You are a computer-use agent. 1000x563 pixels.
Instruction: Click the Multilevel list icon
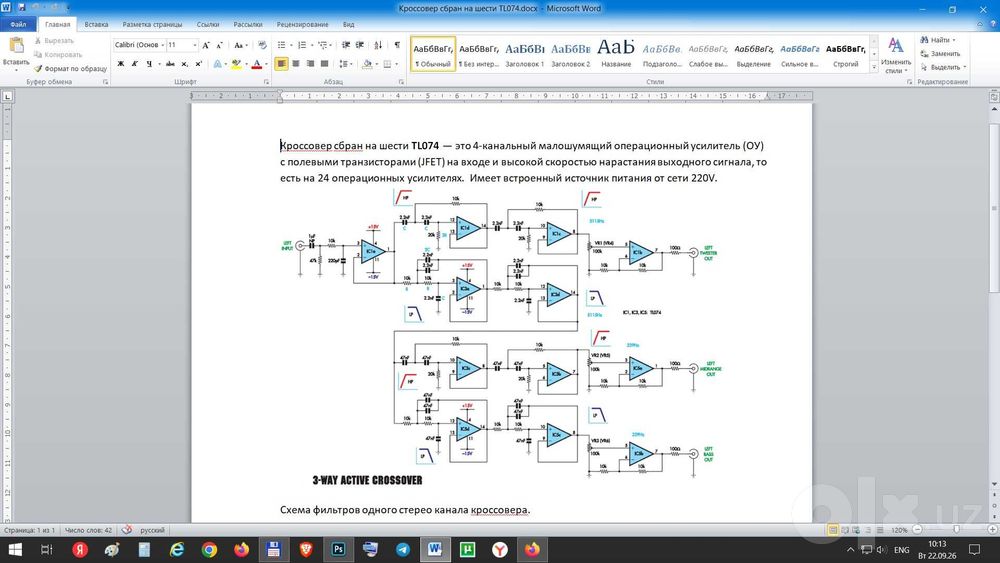(323, 45)
